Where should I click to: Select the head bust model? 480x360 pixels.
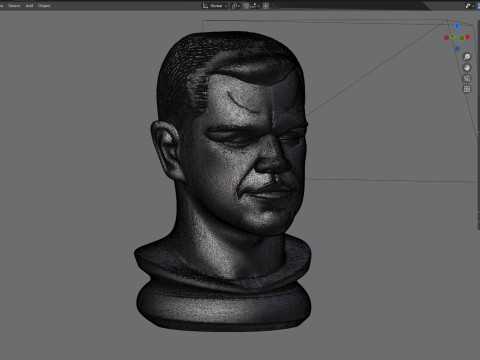[x=223, y=182]
